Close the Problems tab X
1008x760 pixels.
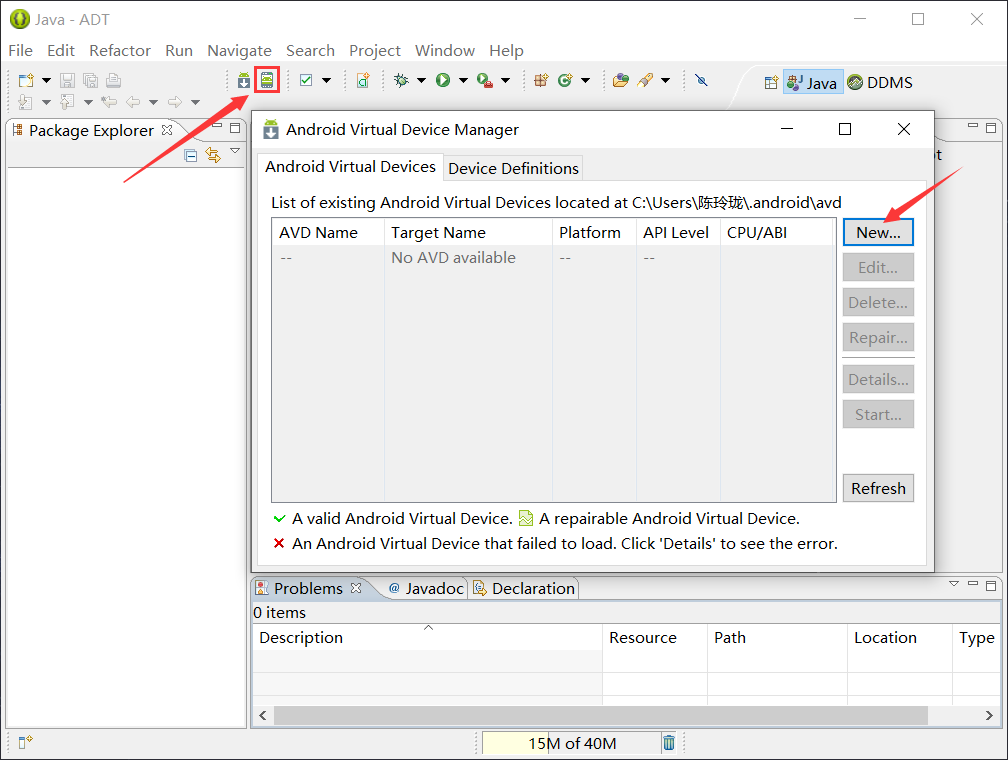(356, 588)
